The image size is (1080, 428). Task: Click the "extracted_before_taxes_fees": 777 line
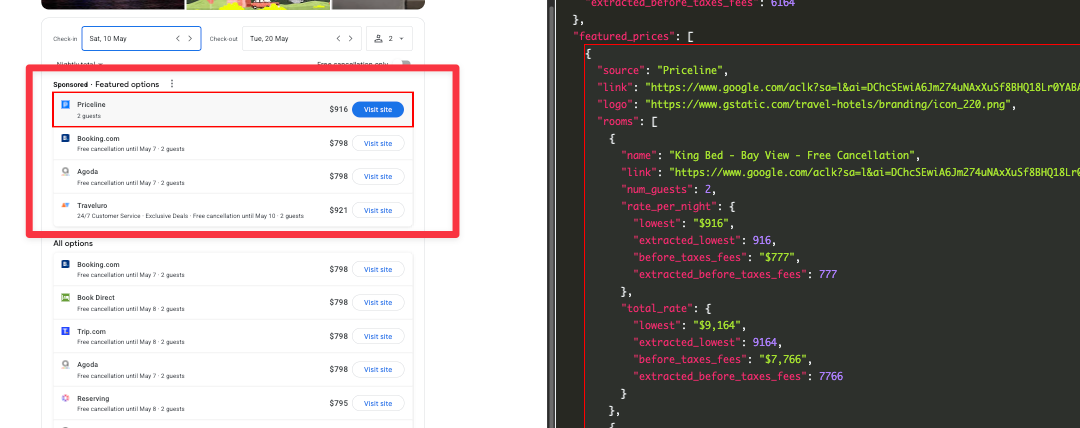[736, 274]
